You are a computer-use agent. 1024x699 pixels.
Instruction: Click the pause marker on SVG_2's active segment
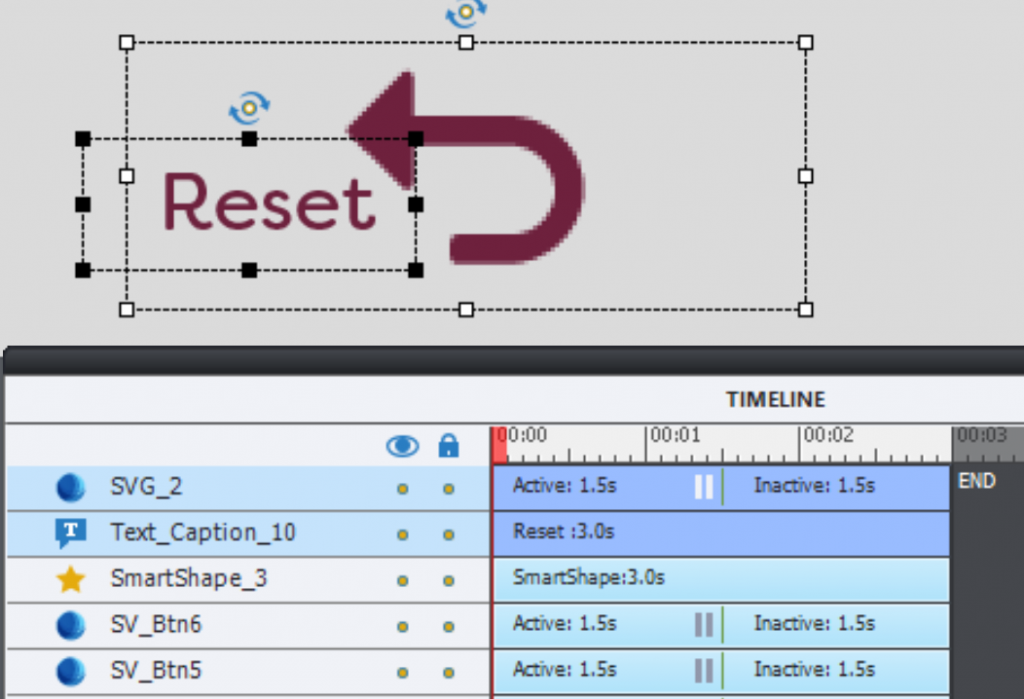(703, 487)
